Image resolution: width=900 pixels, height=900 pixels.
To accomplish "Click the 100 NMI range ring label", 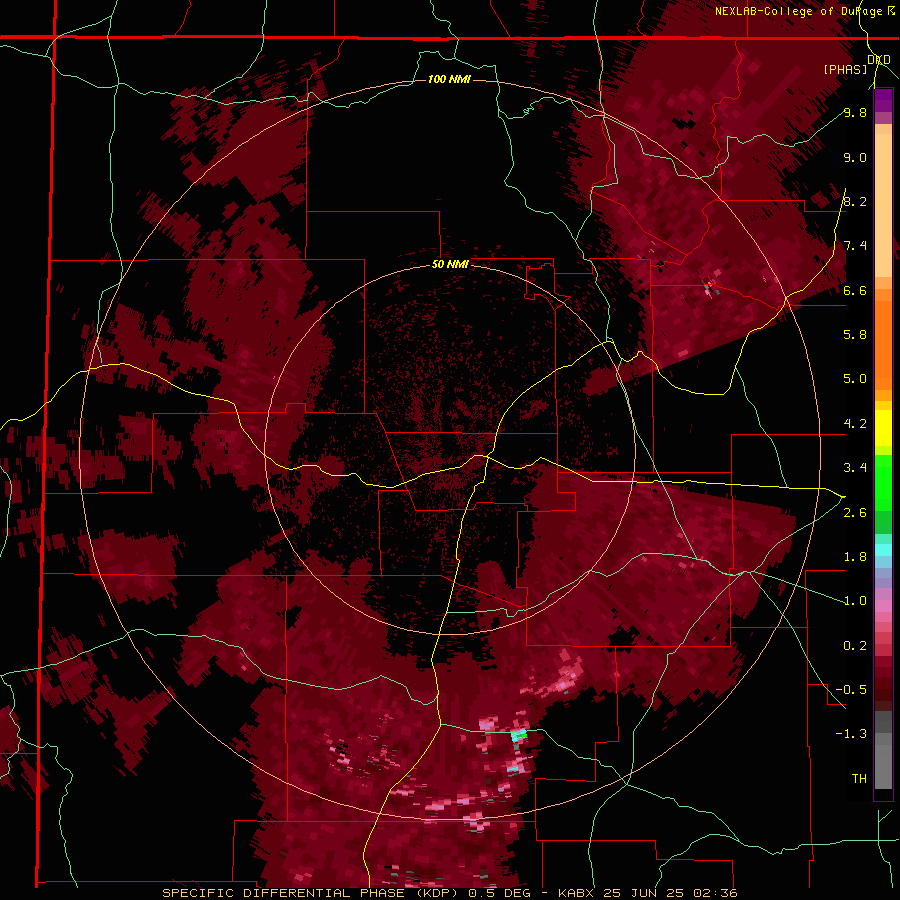I will tap(449, 79).
